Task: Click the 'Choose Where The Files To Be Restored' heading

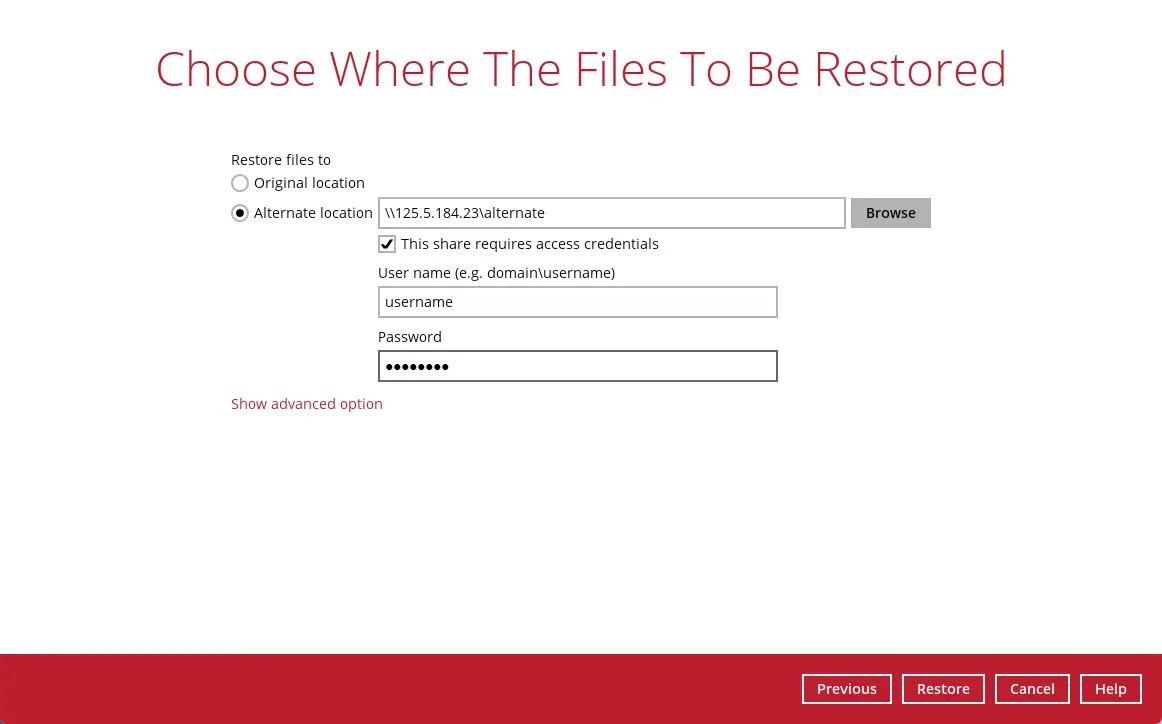Action: pyautogui.click(x=581, y=69)
